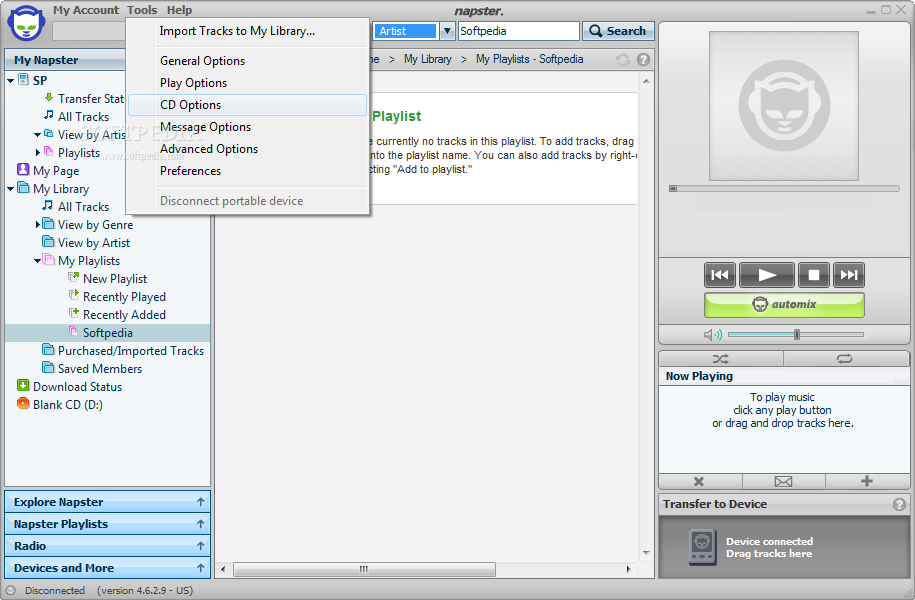Image resolution: width=915 pixels, height=600 pixels.
Task: Click the track progress seek bar
Action: click(784, 189)
